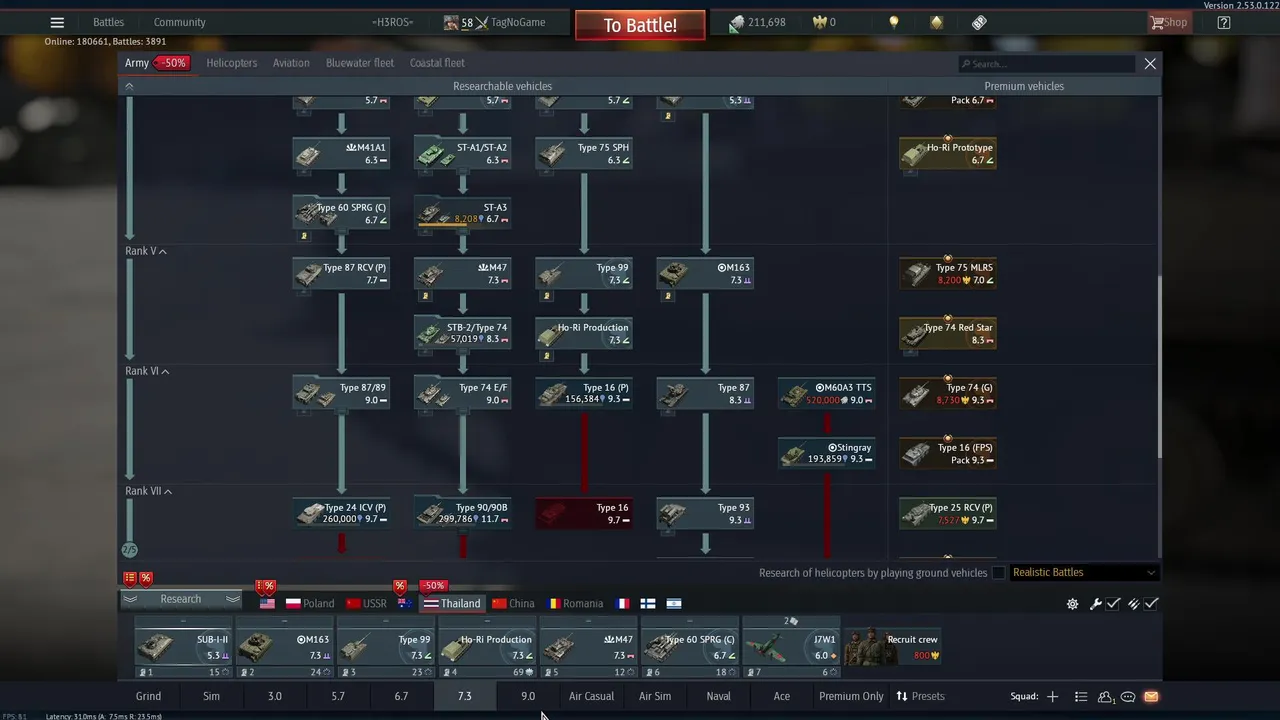Open the Community menu
Screen dimensions: 1280x720
pyautogui.click(x=180, y=23)
